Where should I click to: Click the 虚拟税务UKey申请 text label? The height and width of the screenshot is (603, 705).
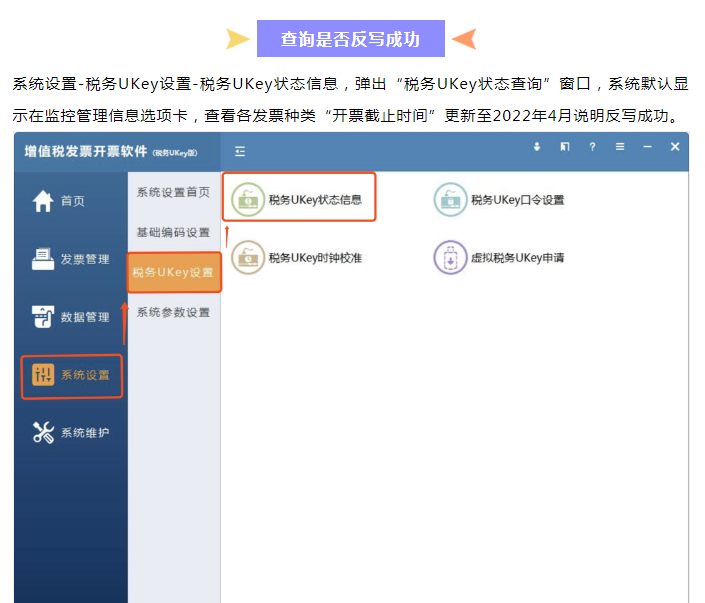[x=518, y=258]
